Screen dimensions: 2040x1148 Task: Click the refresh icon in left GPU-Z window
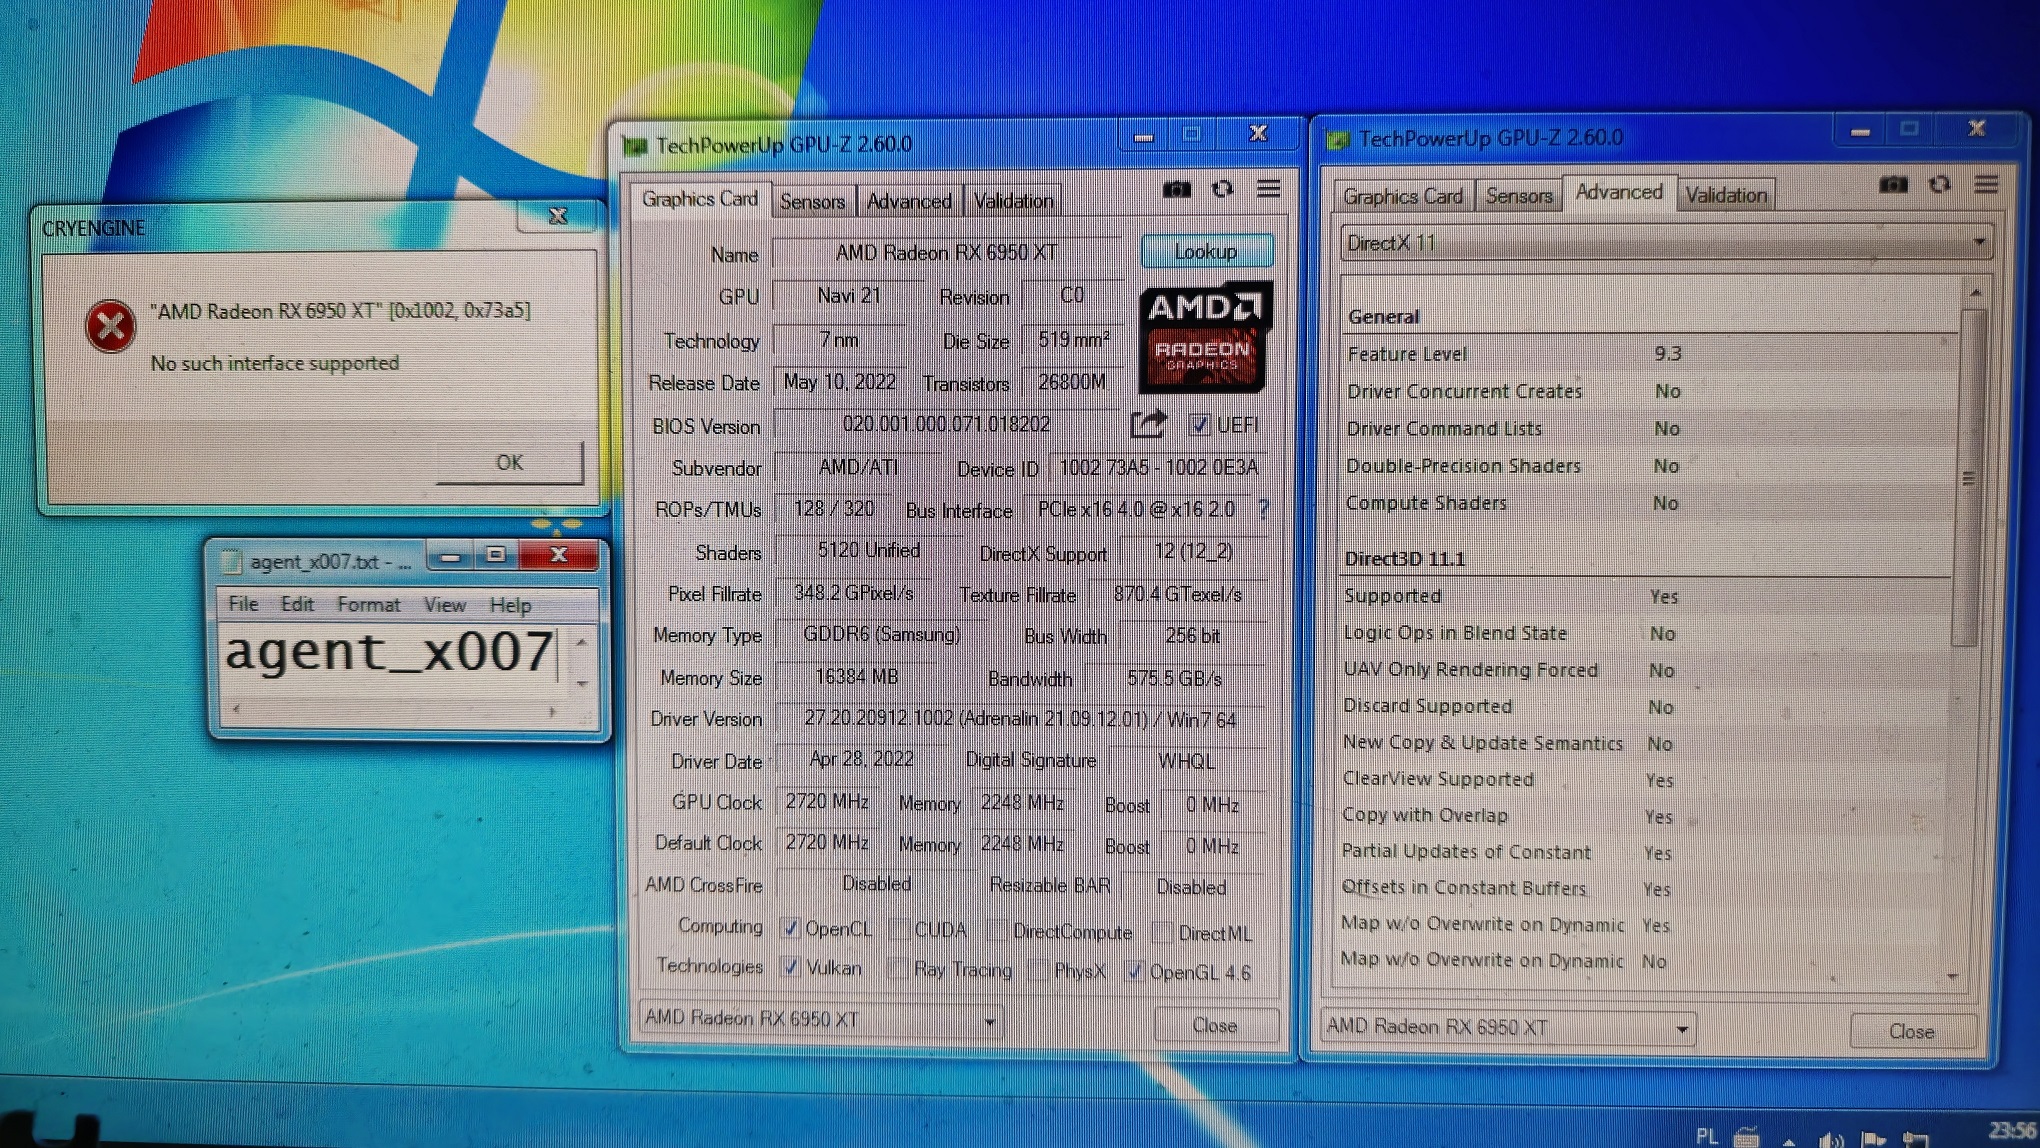[x=1222, y=189]
